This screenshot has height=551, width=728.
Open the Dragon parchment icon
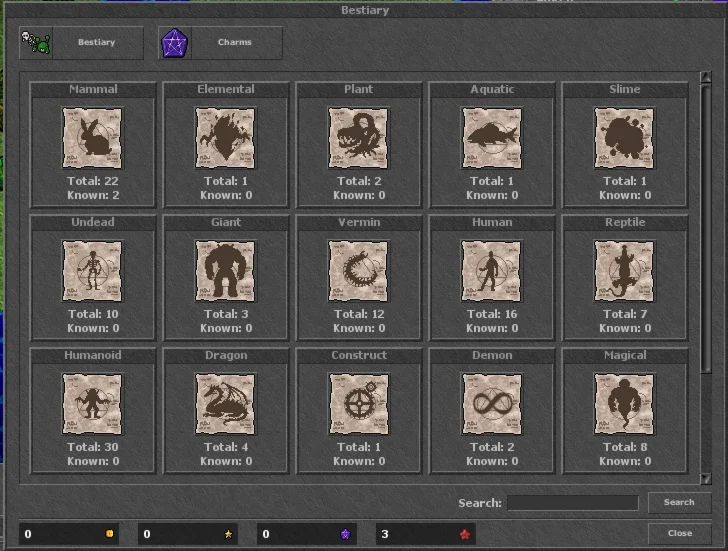tap(225, 404)
